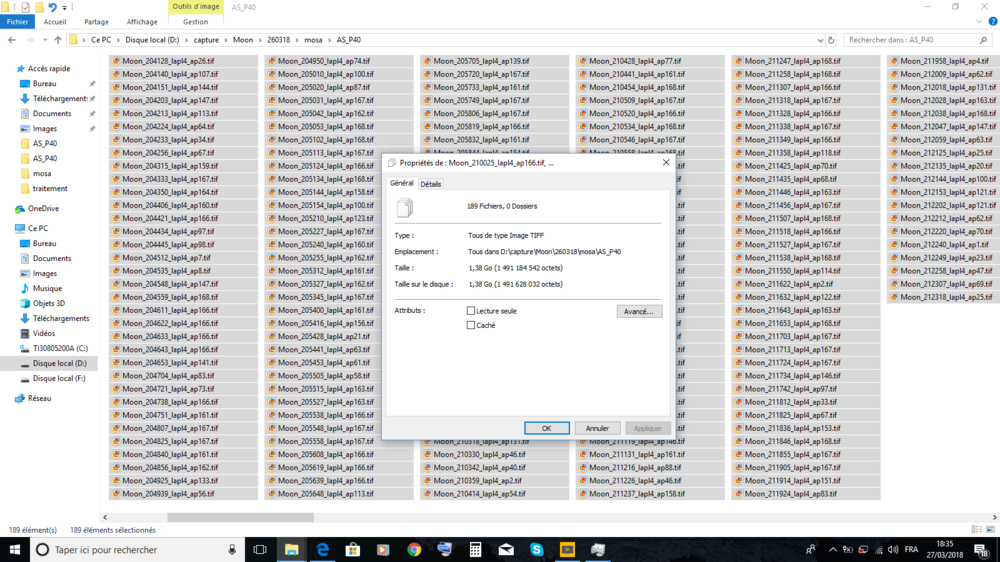Open the Affichage ribbon tab
The height and width of the screenshot is (562, 1000).
142,22
